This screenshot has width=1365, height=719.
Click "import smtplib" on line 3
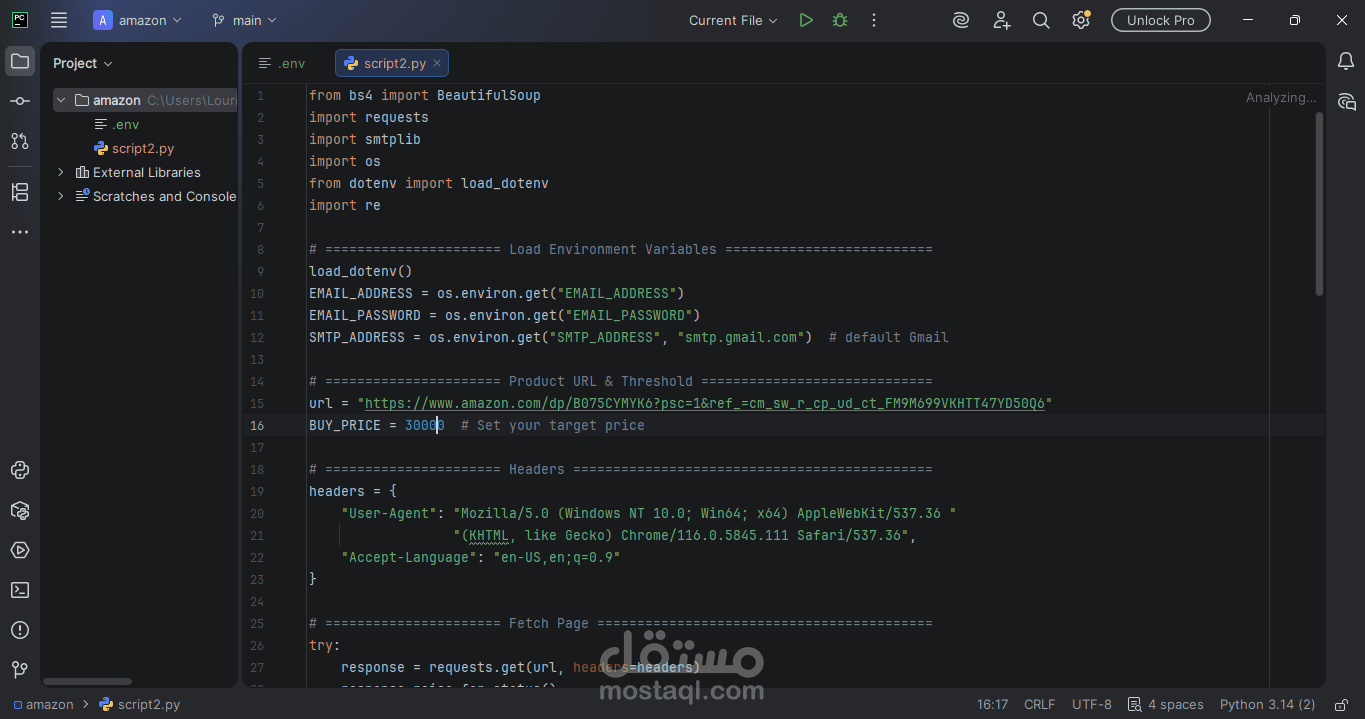[x=364, y=139]
